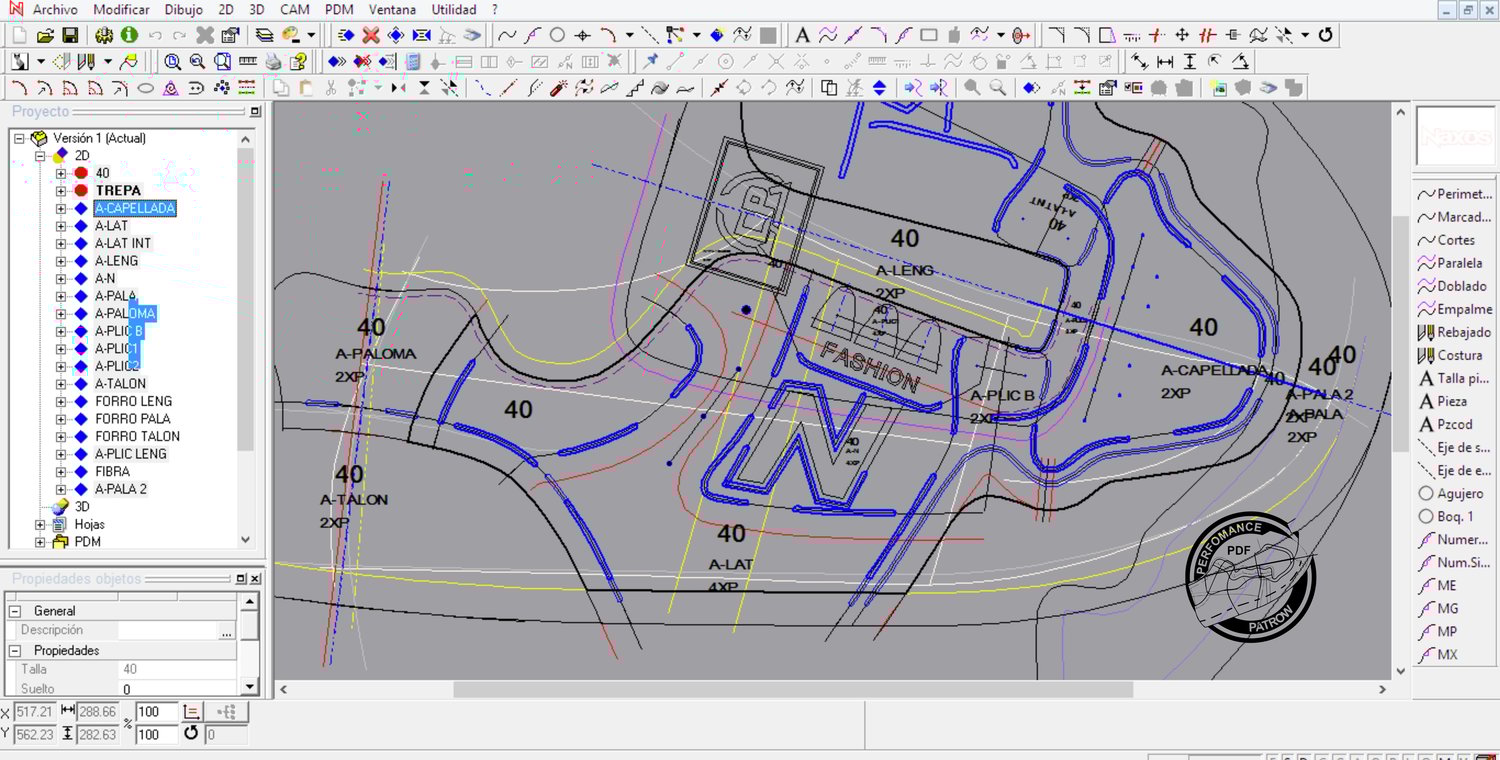
Task: Select the ellipse drawing tool
Action: [x=146, y=88]
